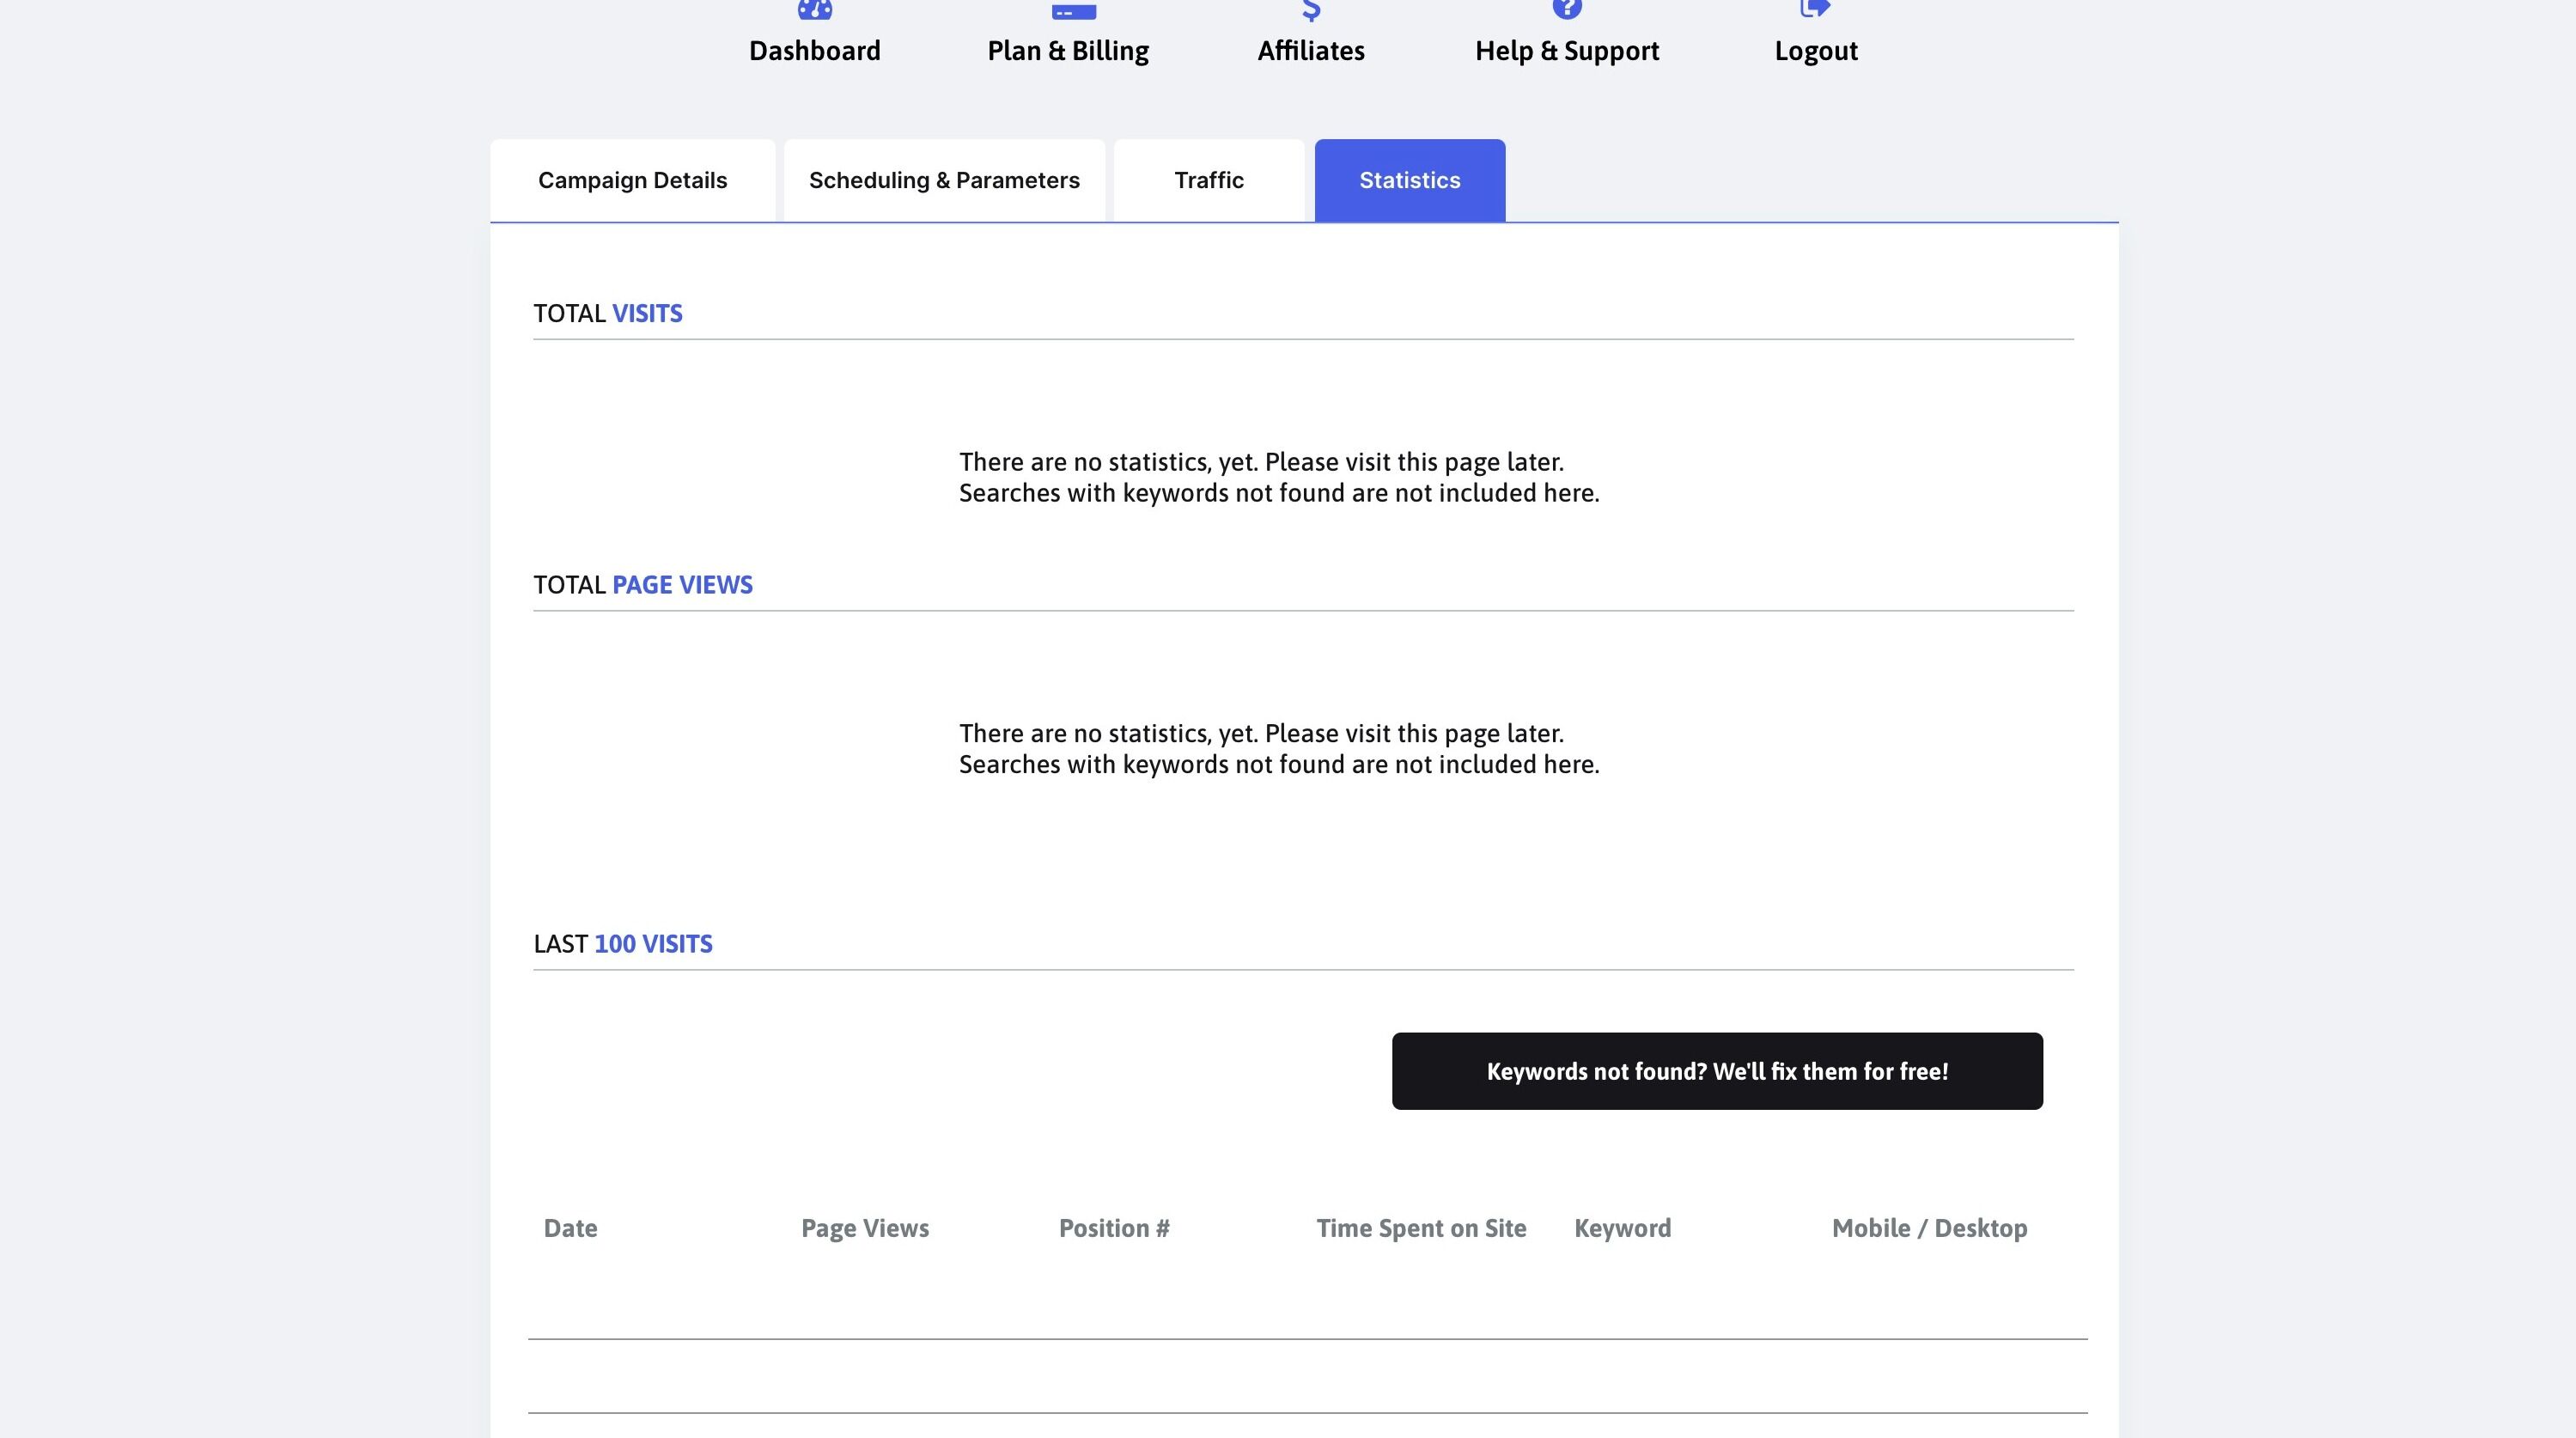
Task: Click the Logout arrow icon
Action: 1815,9
